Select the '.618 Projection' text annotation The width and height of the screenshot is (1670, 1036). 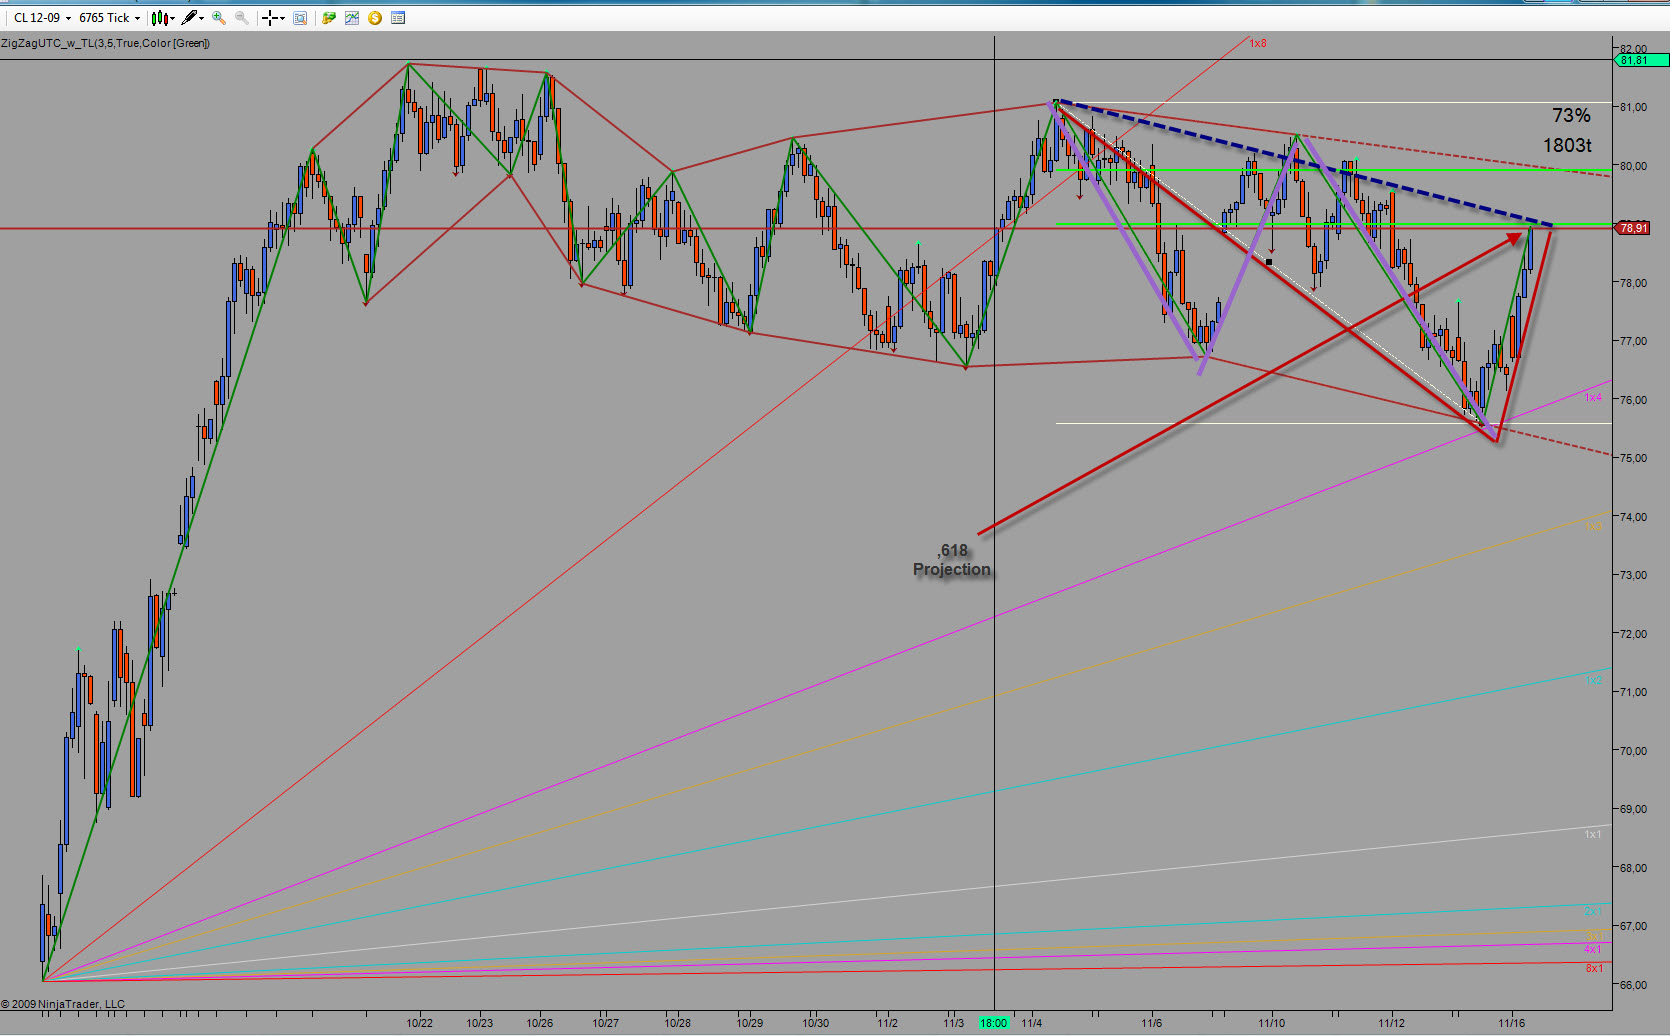[x=952, y=560]
